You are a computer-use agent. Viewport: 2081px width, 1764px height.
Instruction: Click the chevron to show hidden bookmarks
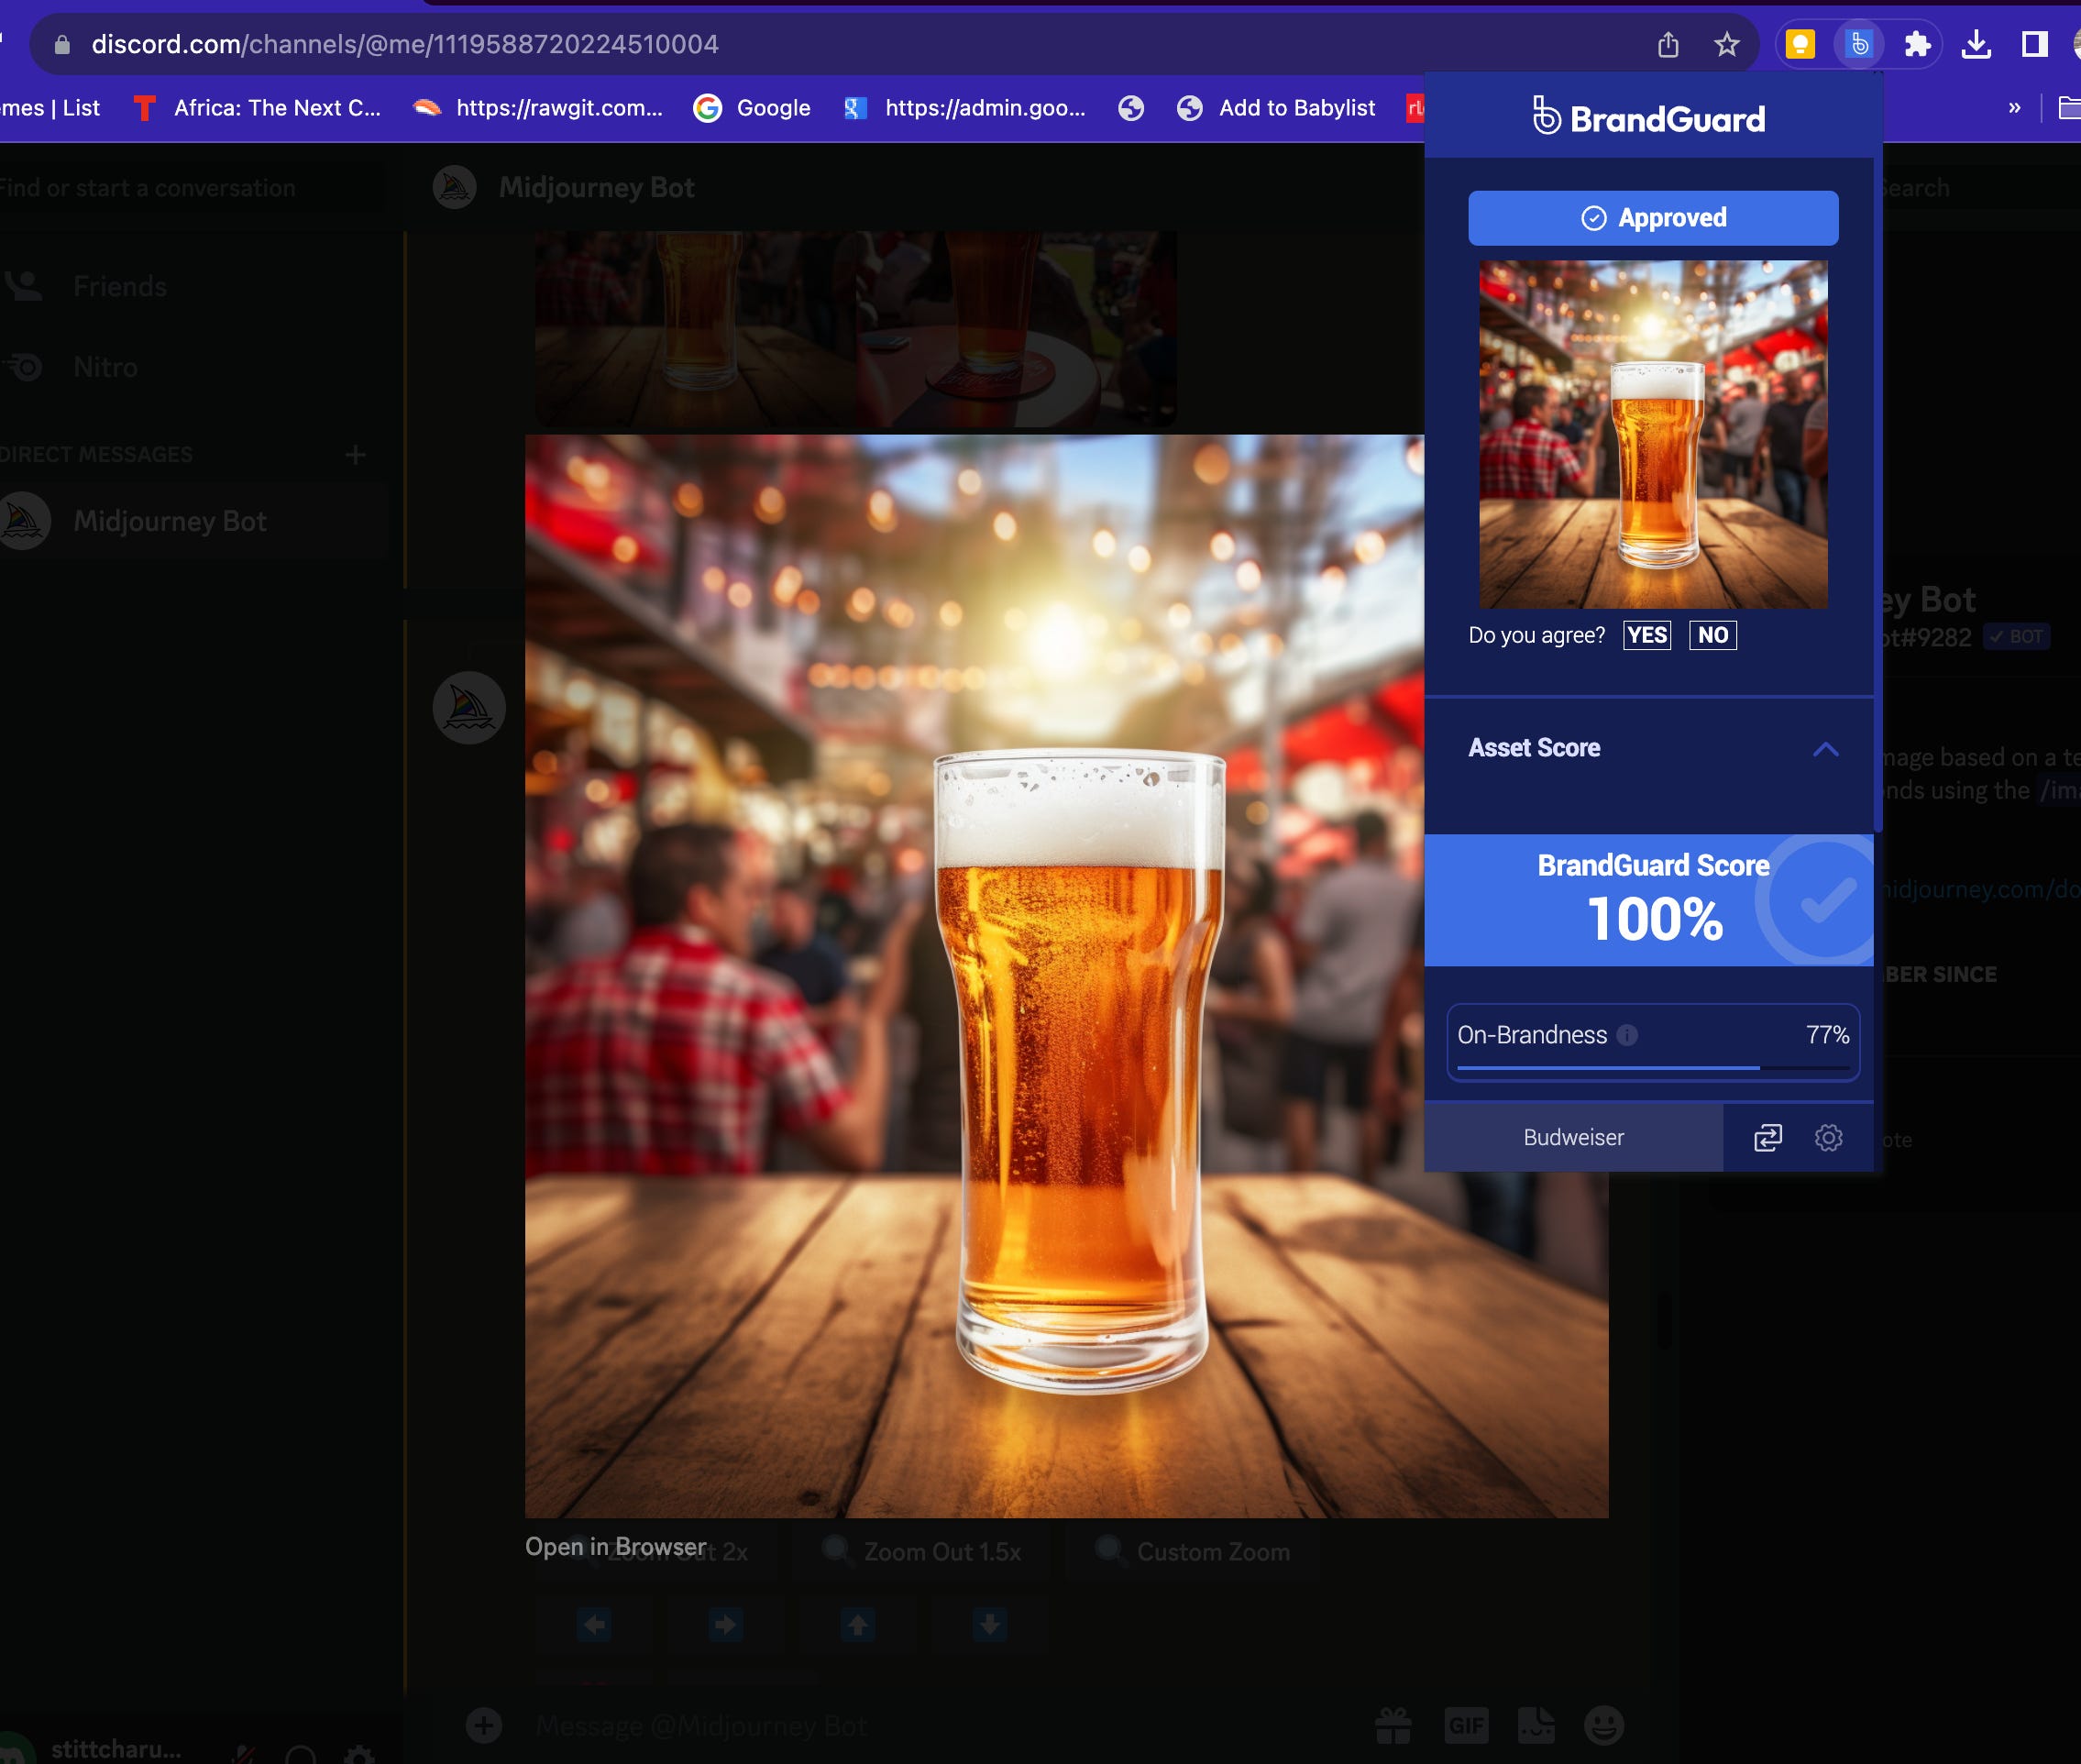(x=2015, y=107)
